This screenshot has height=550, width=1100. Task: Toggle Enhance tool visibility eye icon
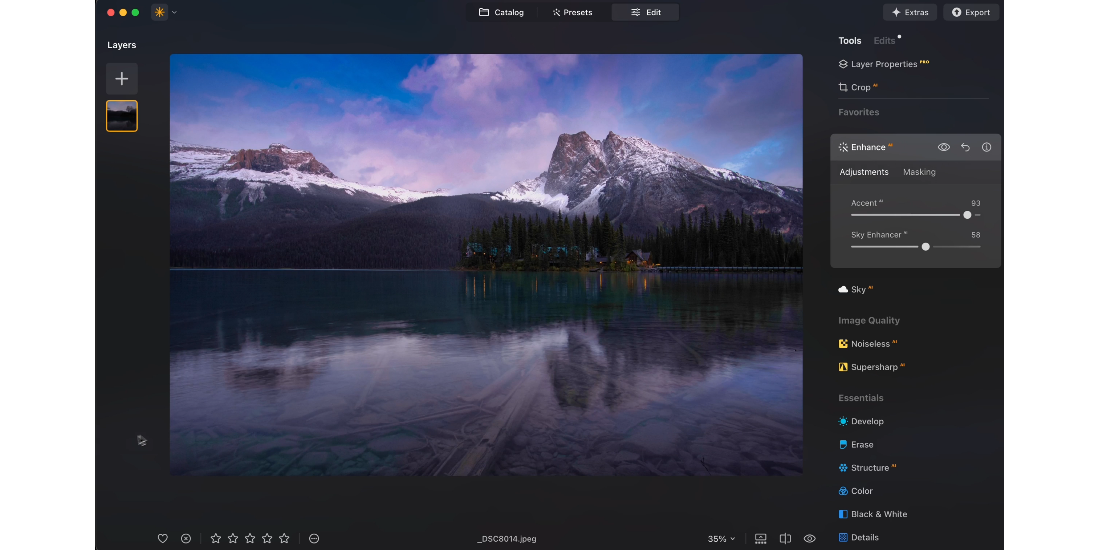click(943, 147)
